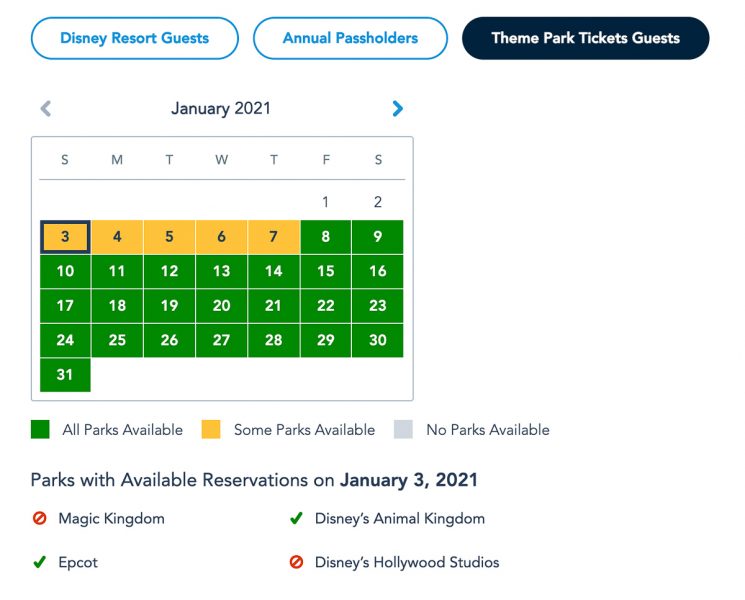
Task: Click the yellow Some Parks Available swatch
Action: tap(211, 429)
